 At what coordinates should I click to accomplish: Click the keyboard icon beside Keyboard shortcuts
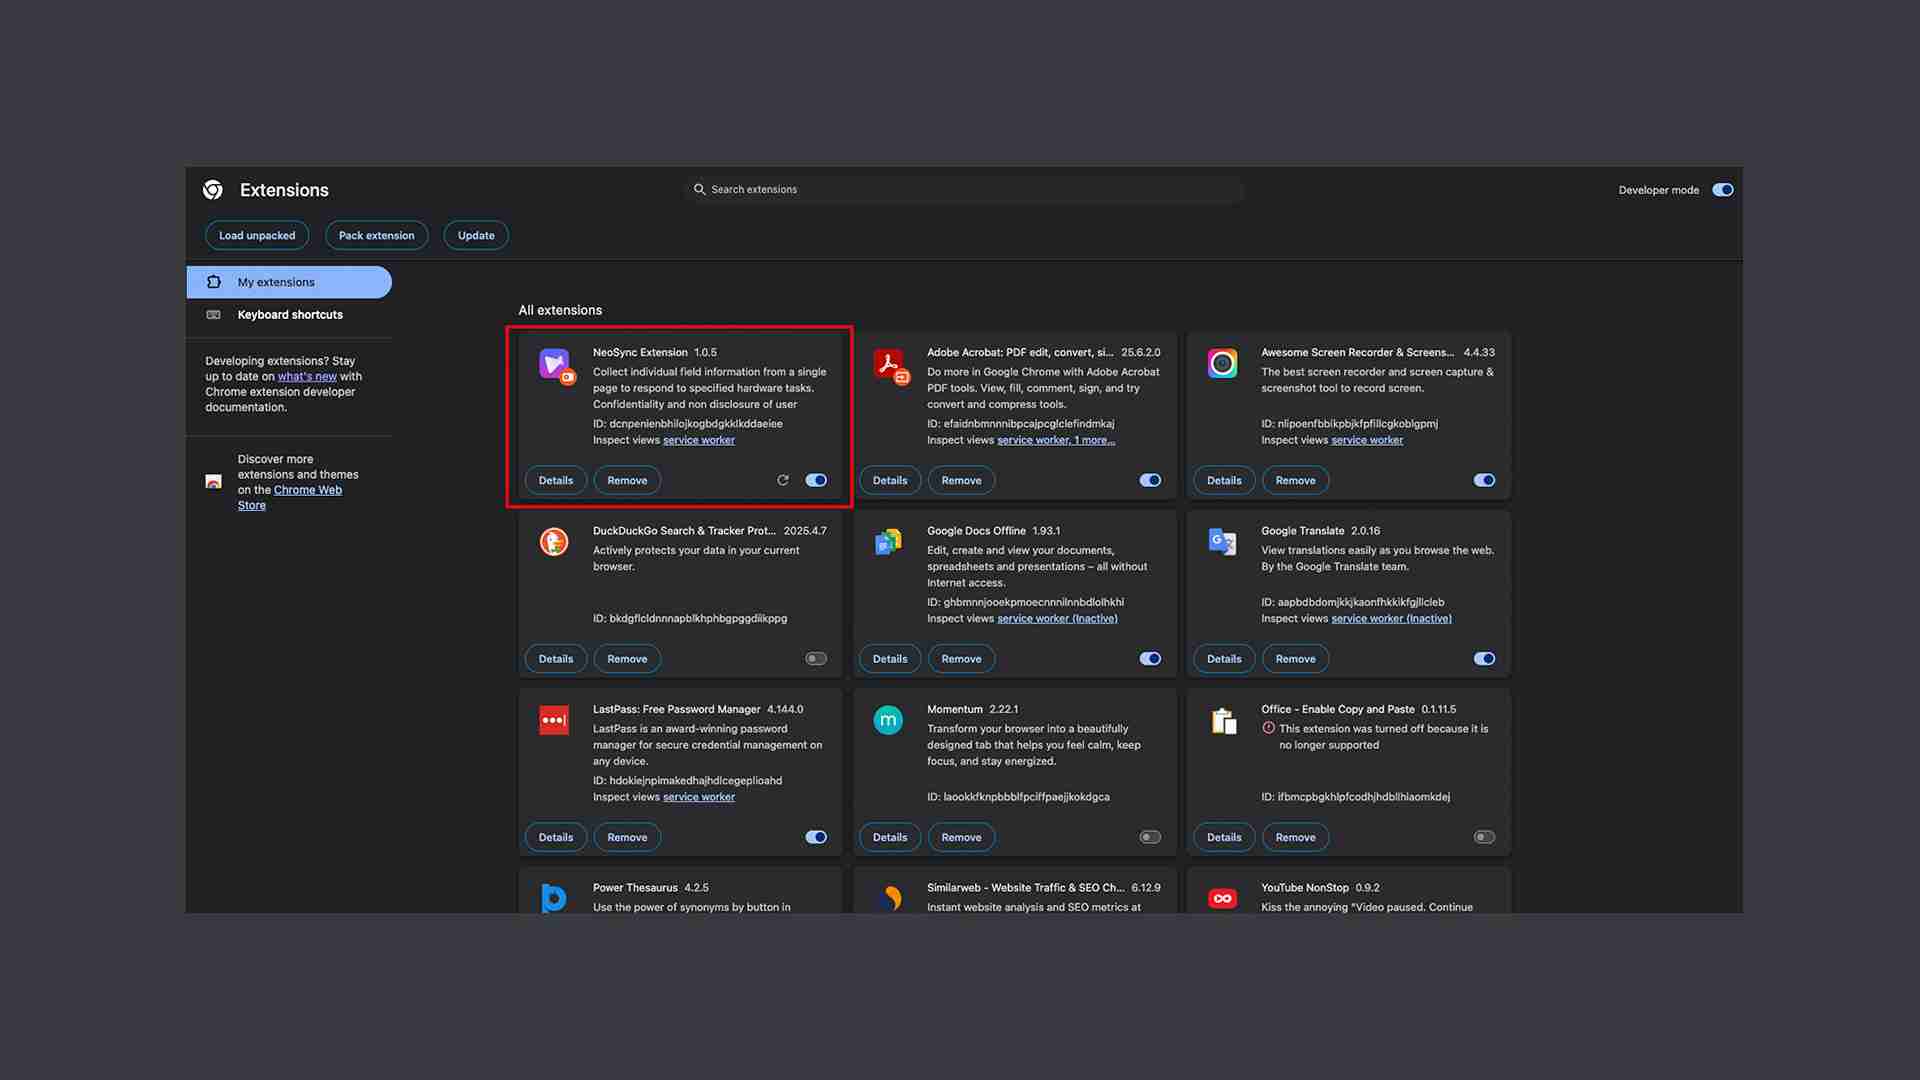click(213, 315)
